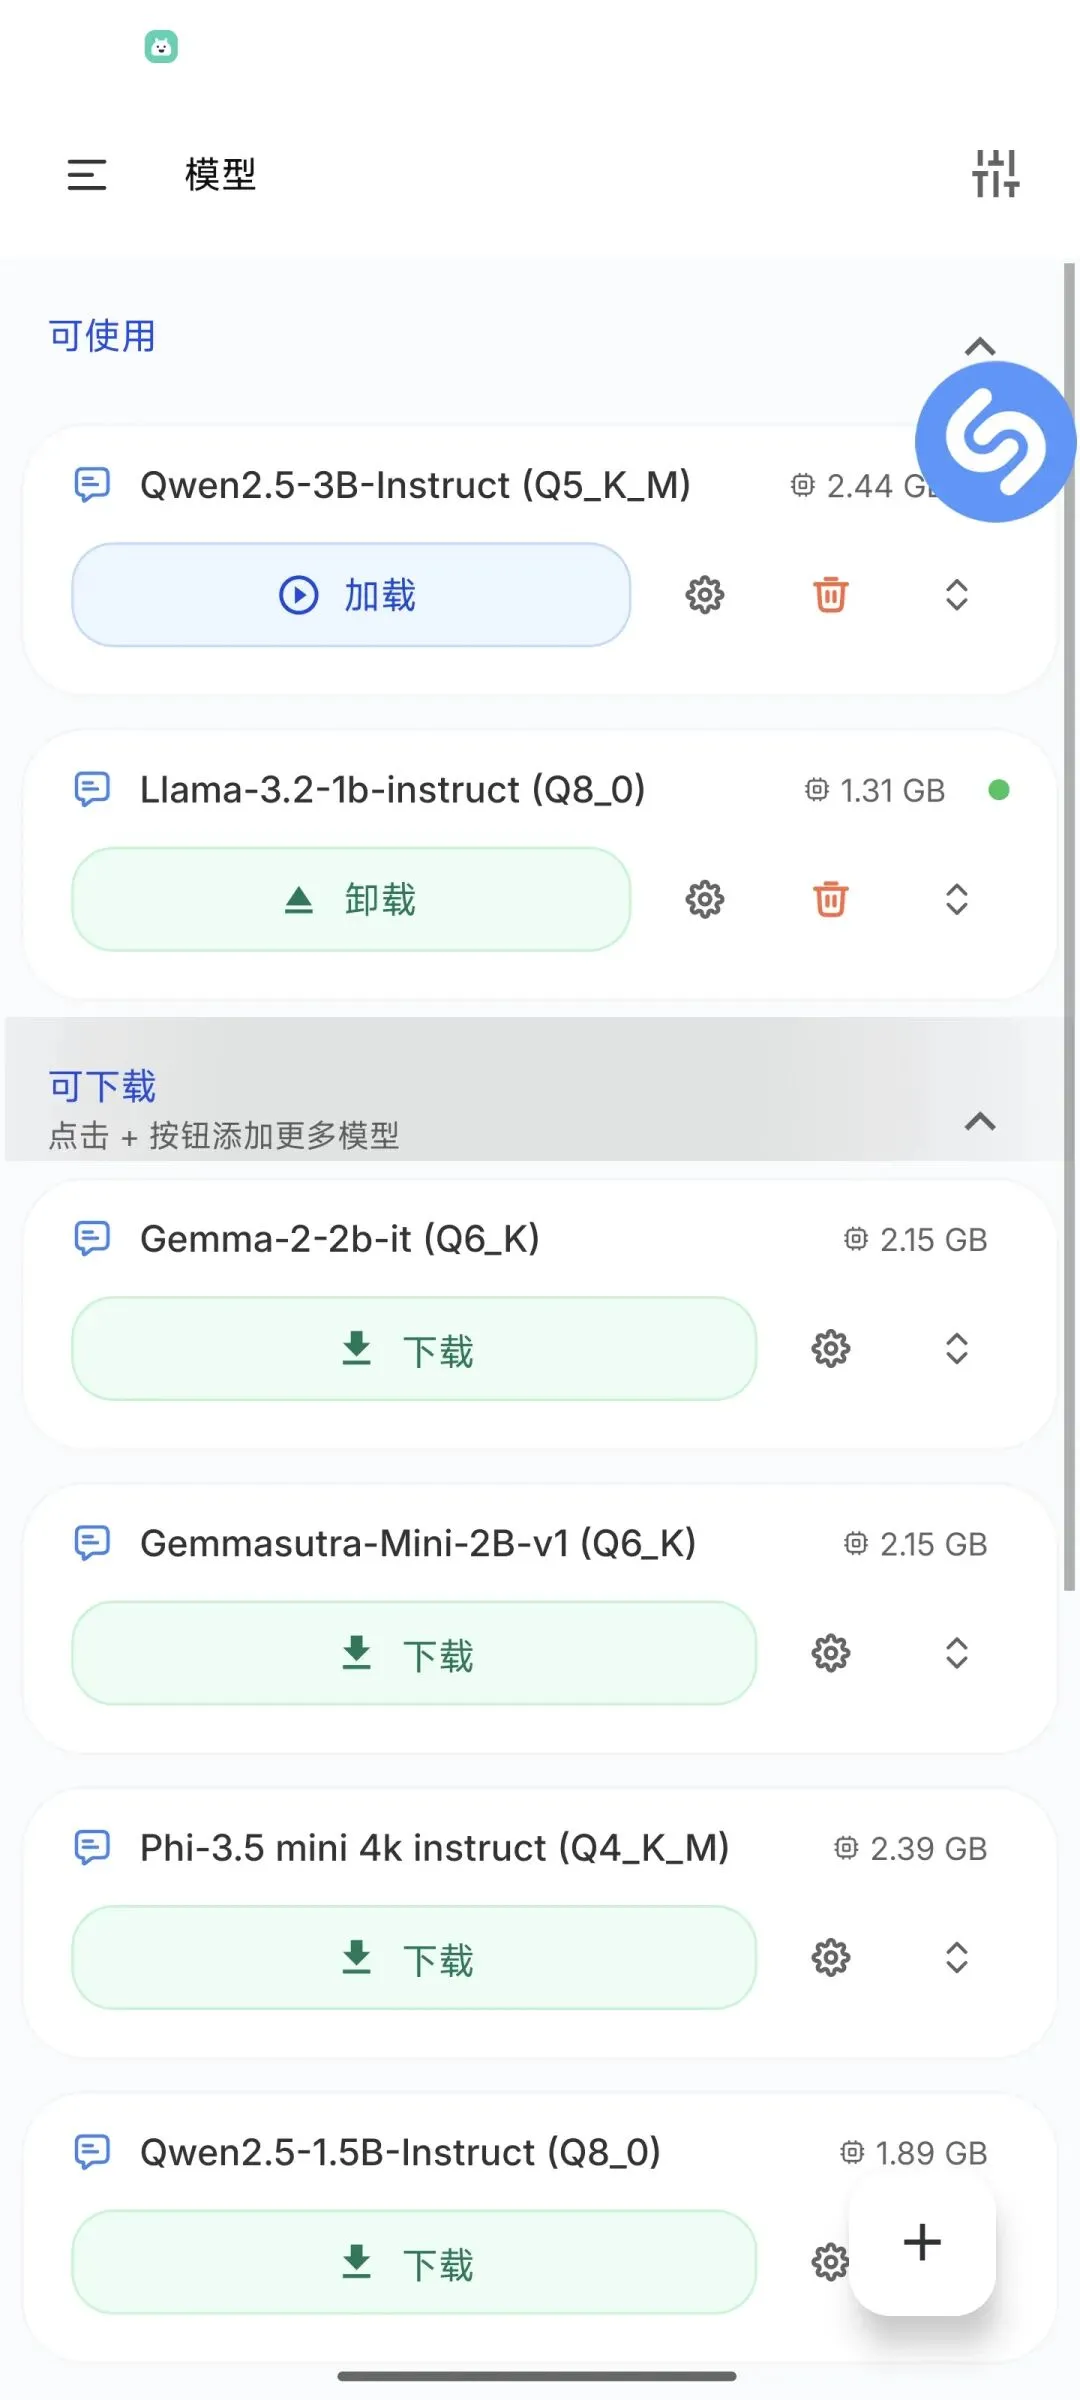Open the model filter sliders icon
Viewport: 1080px width, 2400px height.
pyautogui.click(x=995, y=174)
